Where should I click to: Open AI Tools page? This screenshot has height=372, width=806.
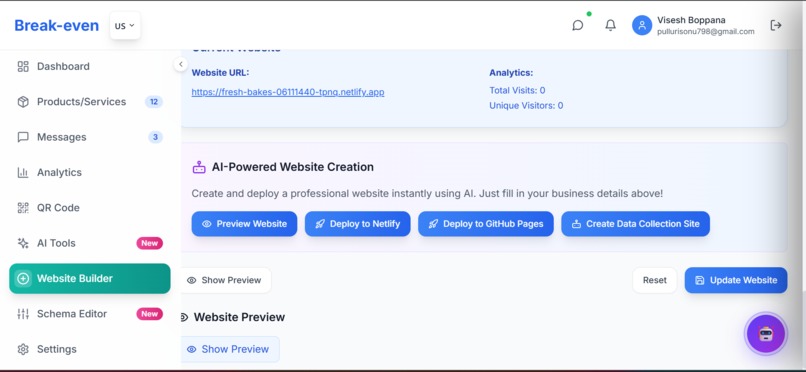(90, 243)
